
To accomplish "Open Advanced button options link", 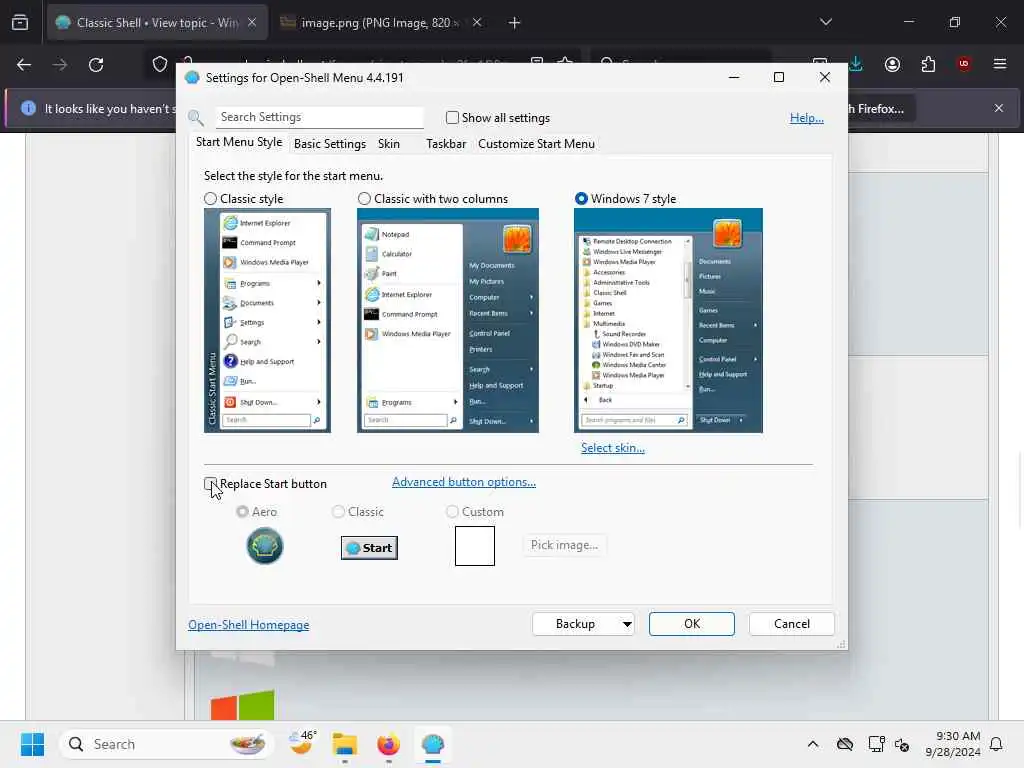I will pyautogui.click(x=464, y=482).
